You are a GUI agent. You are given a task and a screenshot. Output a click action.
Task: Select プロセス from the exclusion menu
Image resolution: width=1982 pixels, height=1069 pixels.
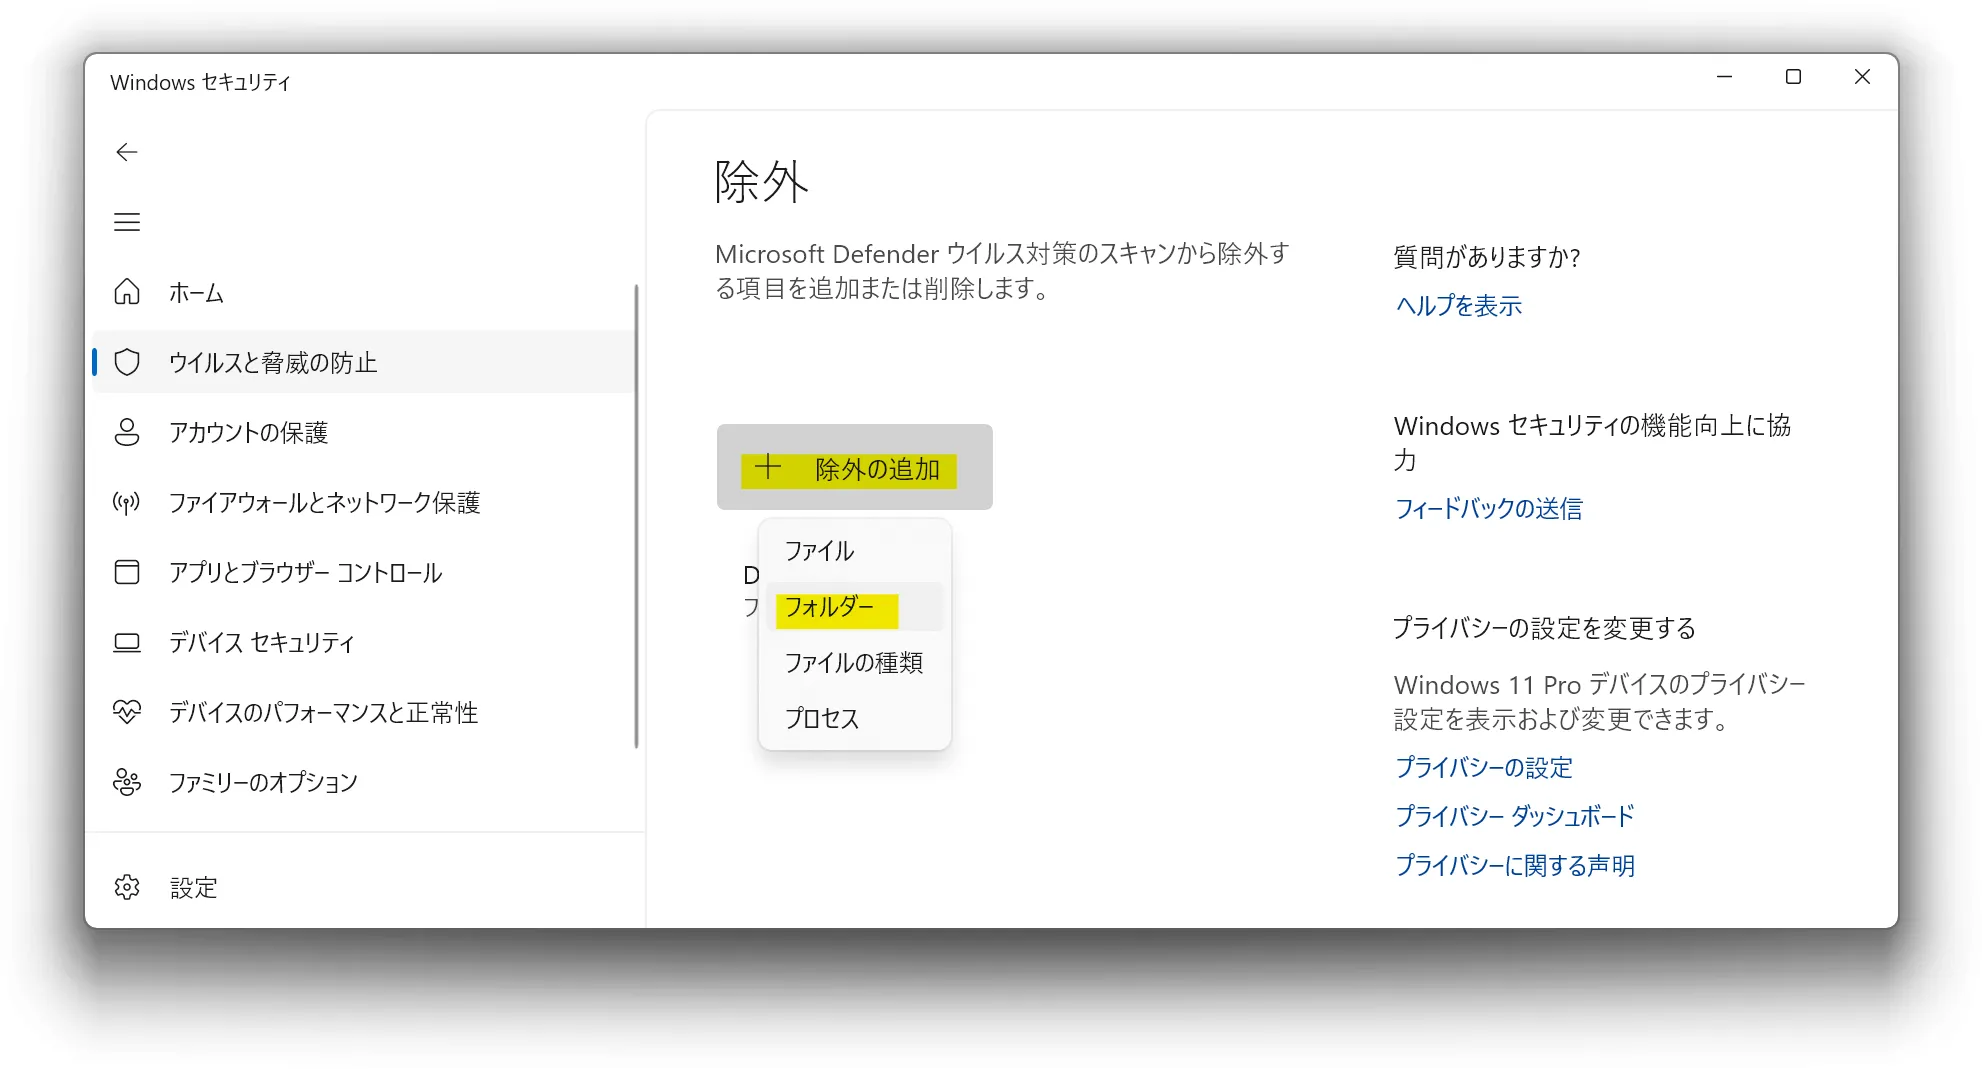[854, 719]
